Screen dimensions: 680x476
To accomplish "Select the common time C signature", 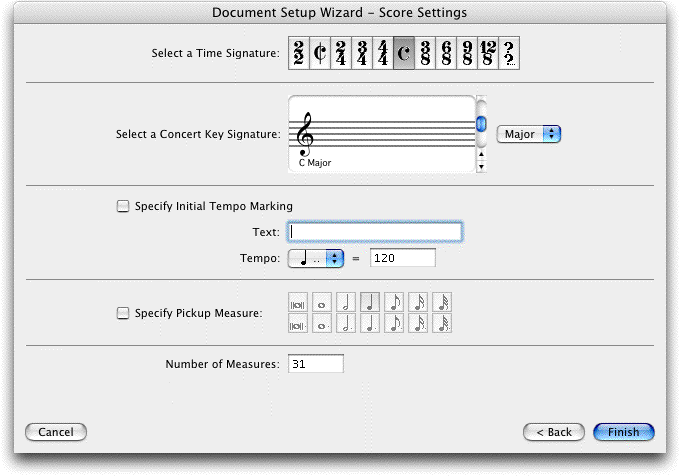I will [404, 53].
